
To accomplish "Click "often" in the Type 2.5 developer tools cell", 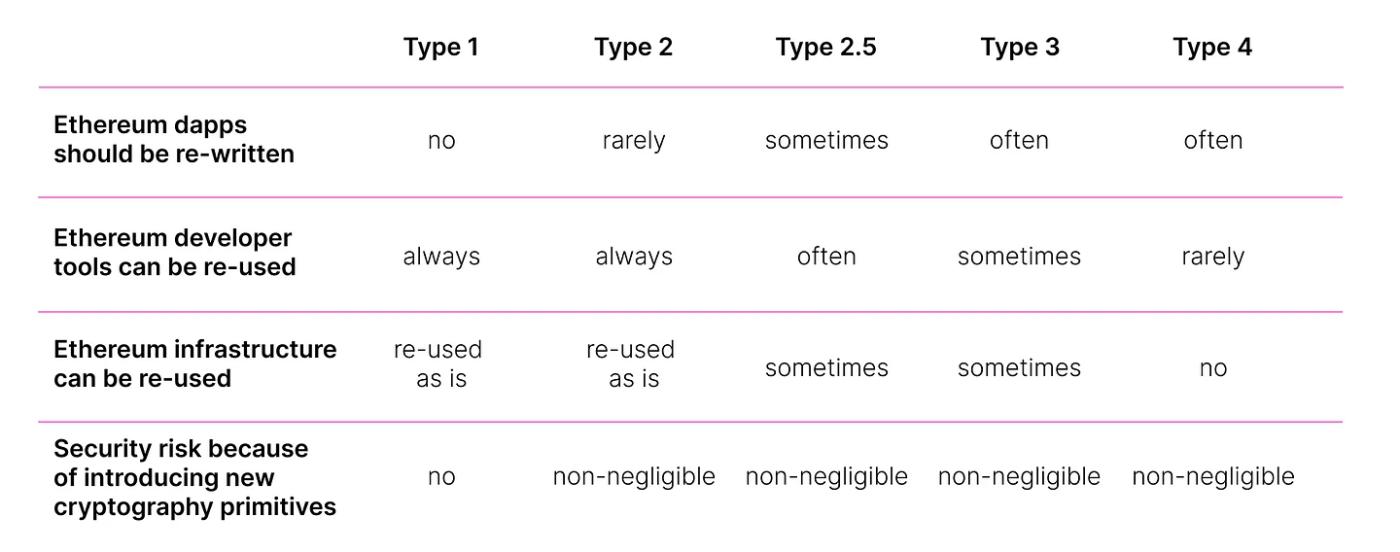I will click(826, 257).
